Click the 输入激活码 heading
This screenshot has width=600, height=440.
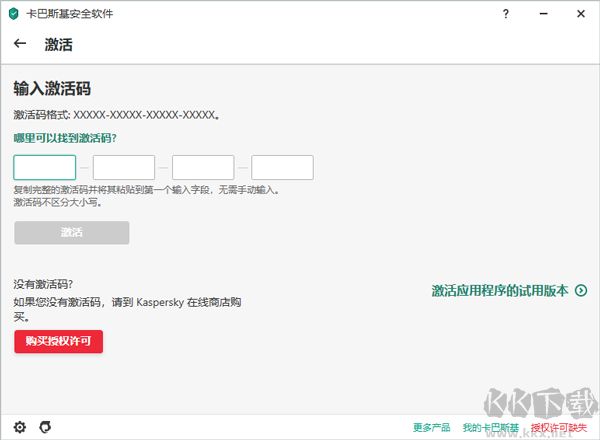click(52, 88)
